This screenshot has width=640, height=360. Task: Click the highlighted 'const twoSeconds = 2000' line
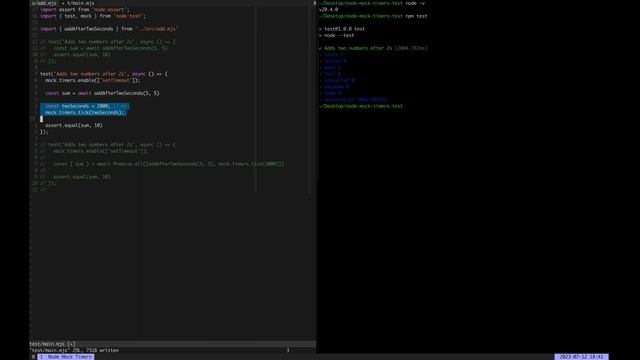click(84, 106)
